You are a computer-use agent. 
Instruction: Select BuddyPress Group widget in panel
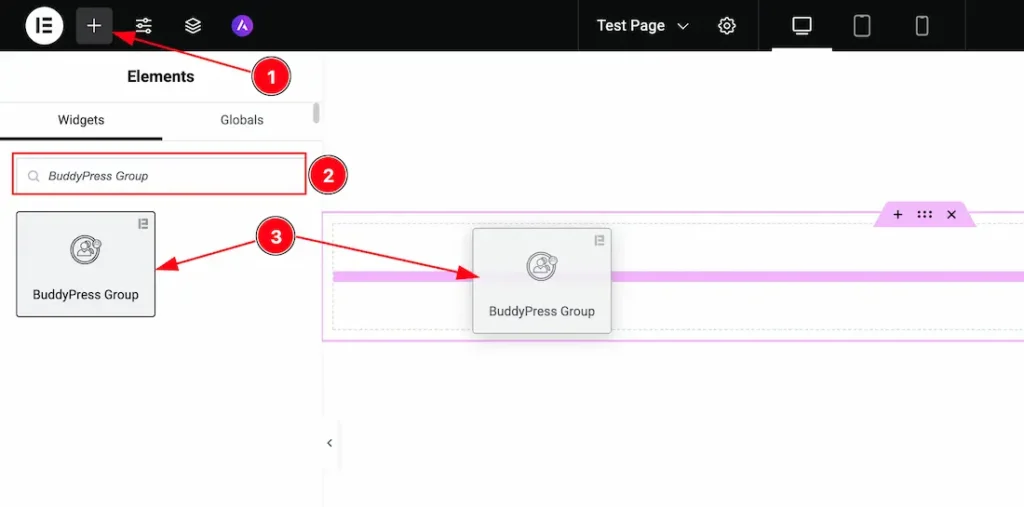pos(86,264)
